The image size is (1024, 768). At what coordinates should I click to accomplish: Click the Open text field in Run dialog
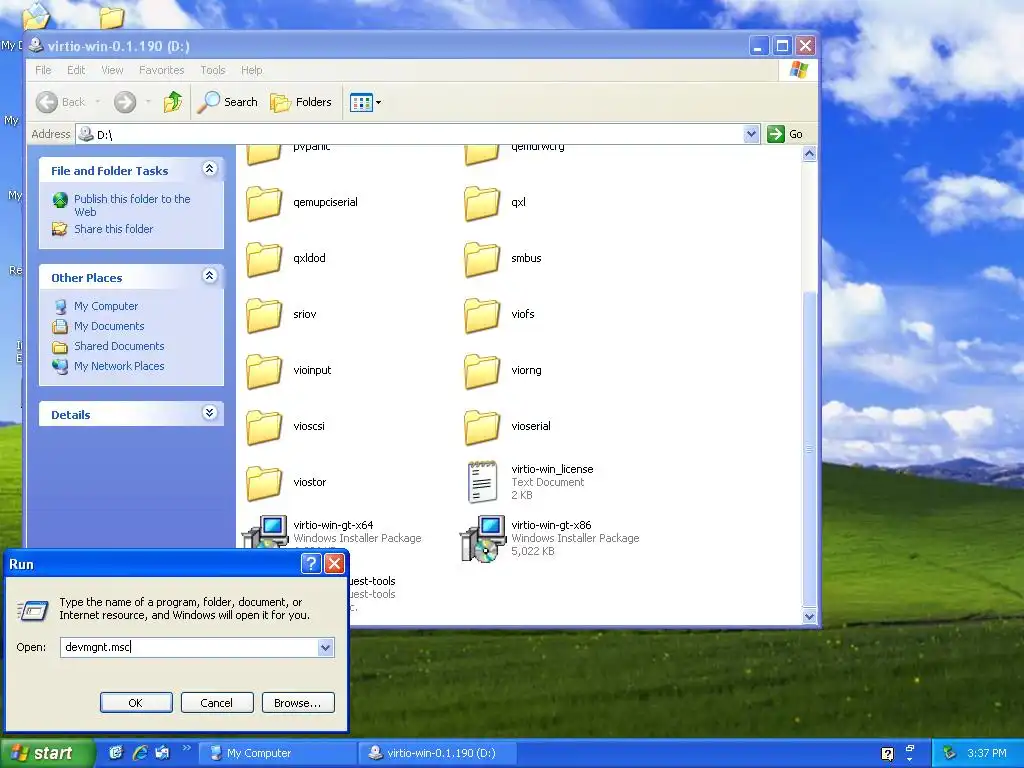[x=189, y=647]
